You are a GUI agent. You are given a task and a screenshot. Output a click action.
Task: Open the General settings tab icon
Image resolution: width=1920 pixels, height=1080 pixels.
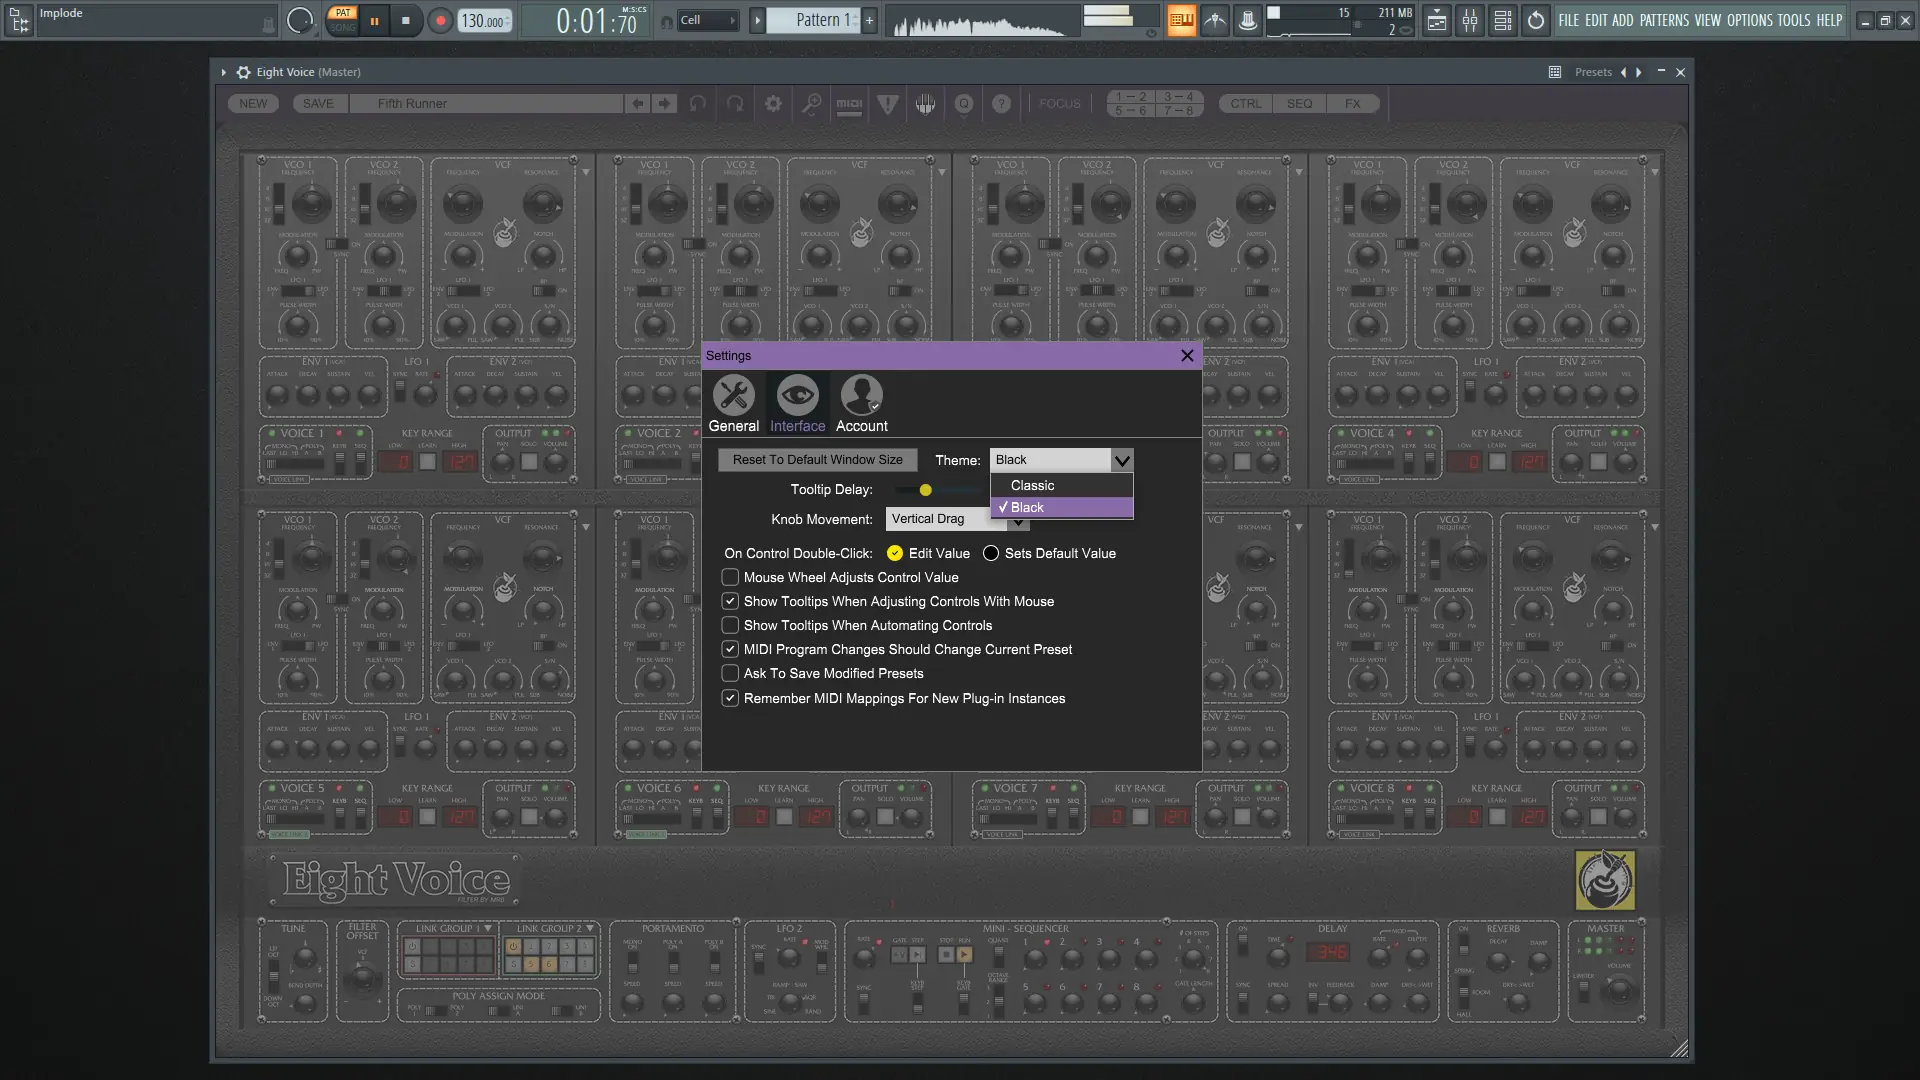point(733,396)
